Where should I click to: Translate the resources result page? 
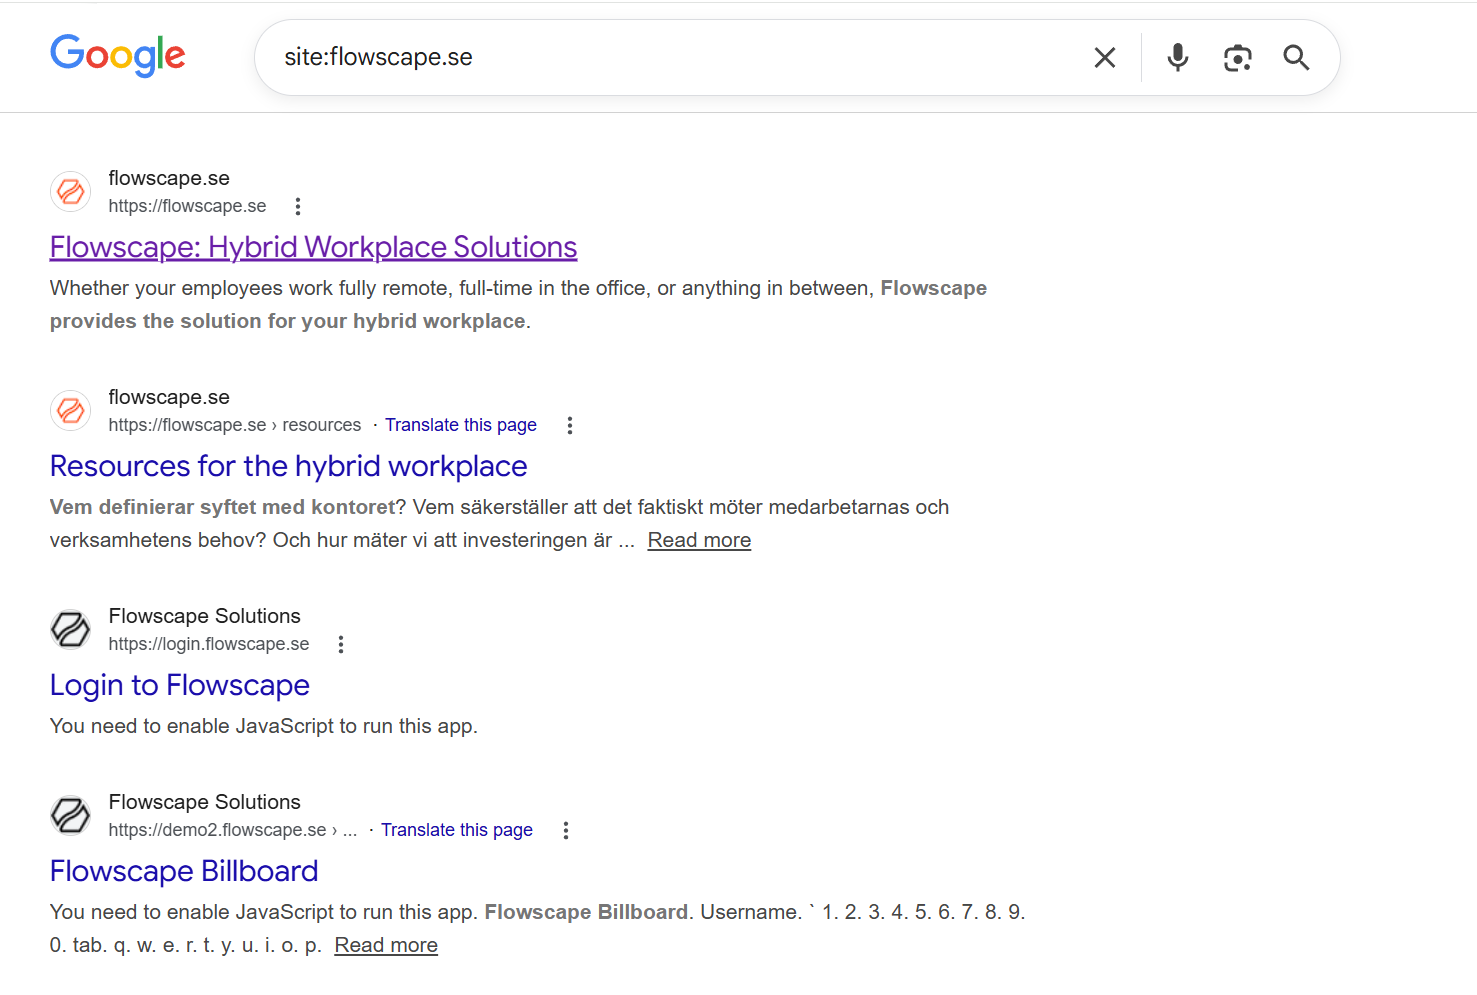point(461,425)
